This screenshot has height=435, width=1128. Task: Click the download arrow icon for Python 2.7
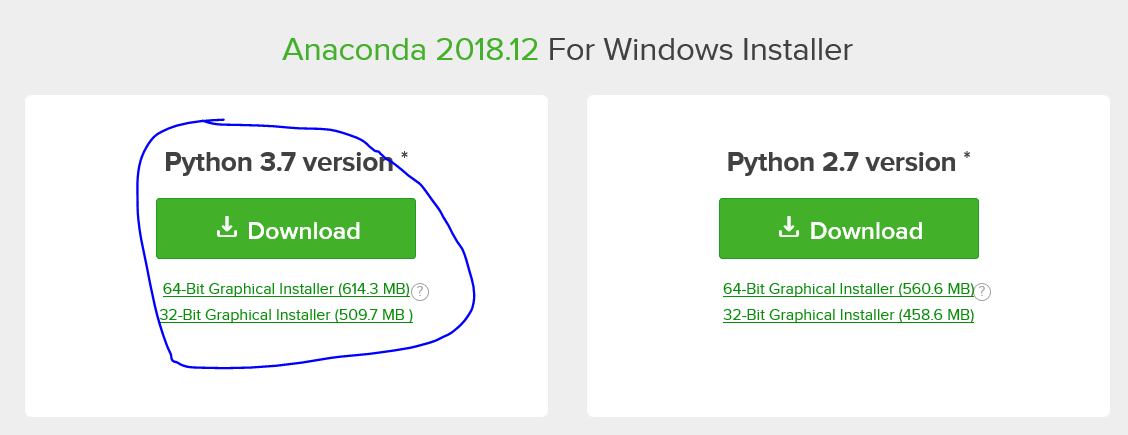tap(789, 228)
